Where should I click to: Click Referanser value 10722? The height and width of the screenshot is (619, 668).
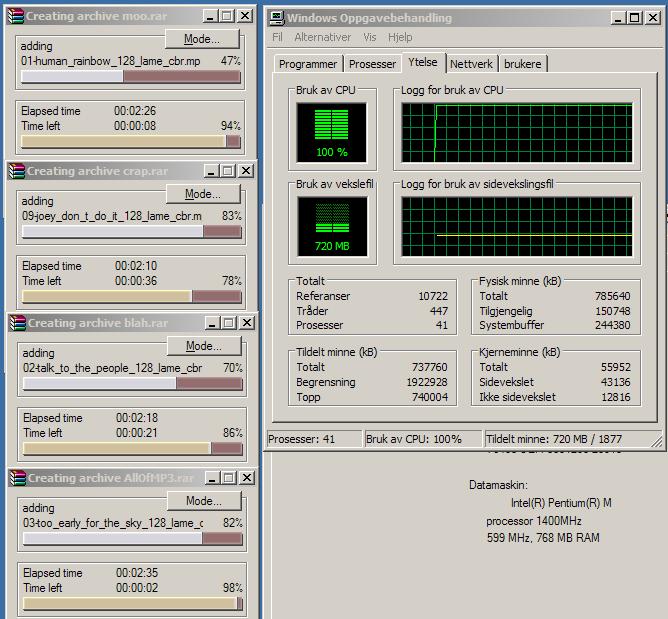433,296
